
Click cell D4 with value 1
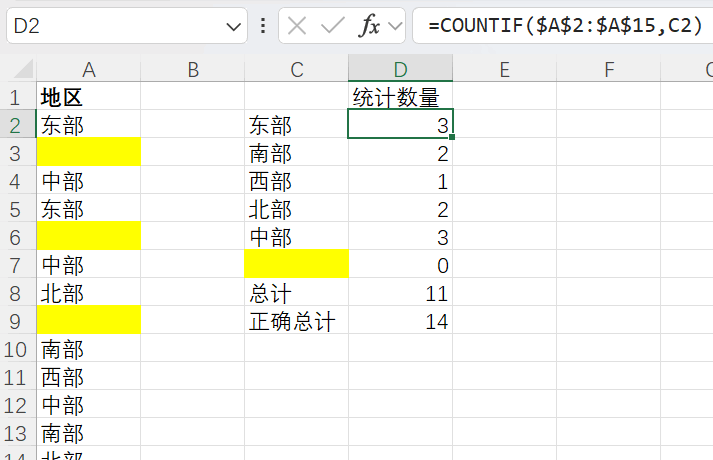tap(401, 180)
